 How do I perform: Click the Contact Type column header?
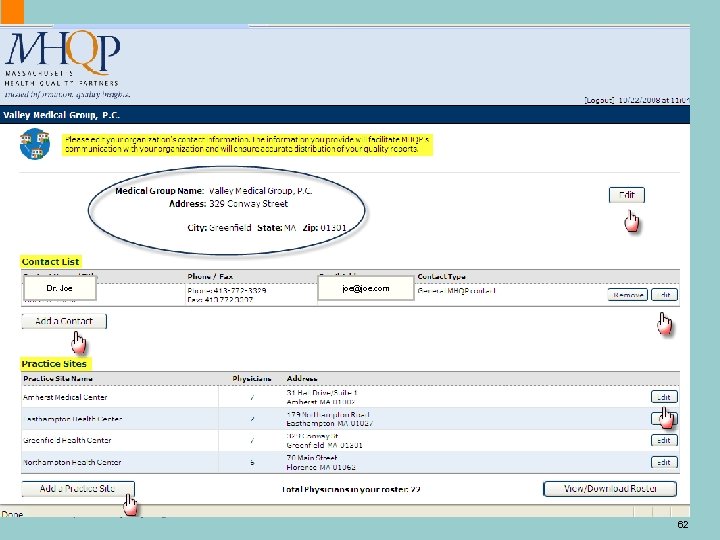441,276
